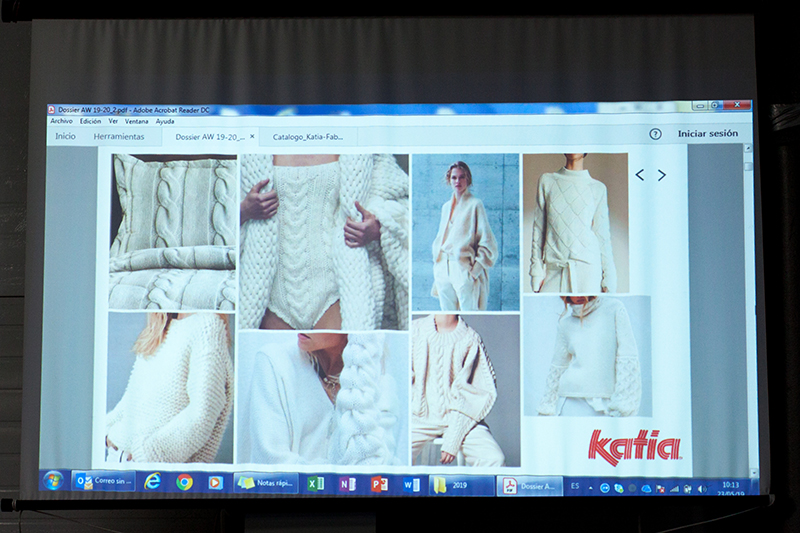
Task: Click the cloud sync tray icon
Action: point(646,489)
